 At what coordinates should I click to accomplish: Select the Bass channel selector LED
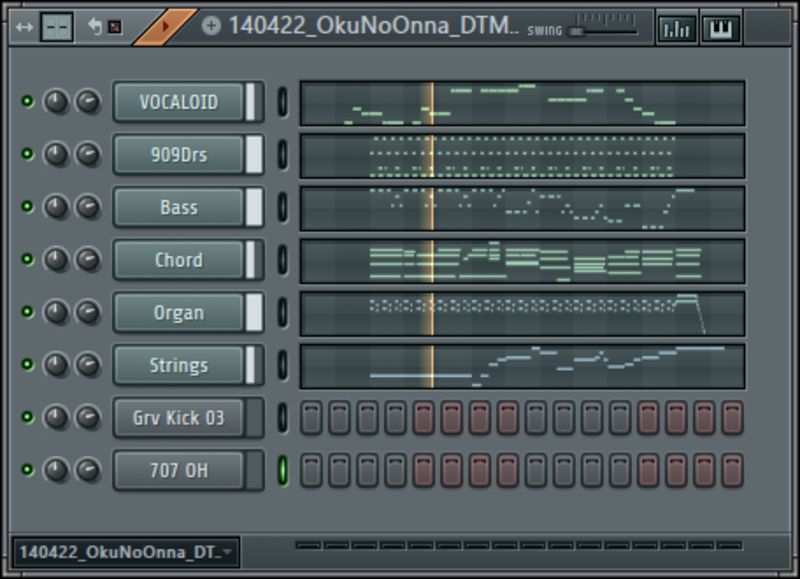click(282, 207)
